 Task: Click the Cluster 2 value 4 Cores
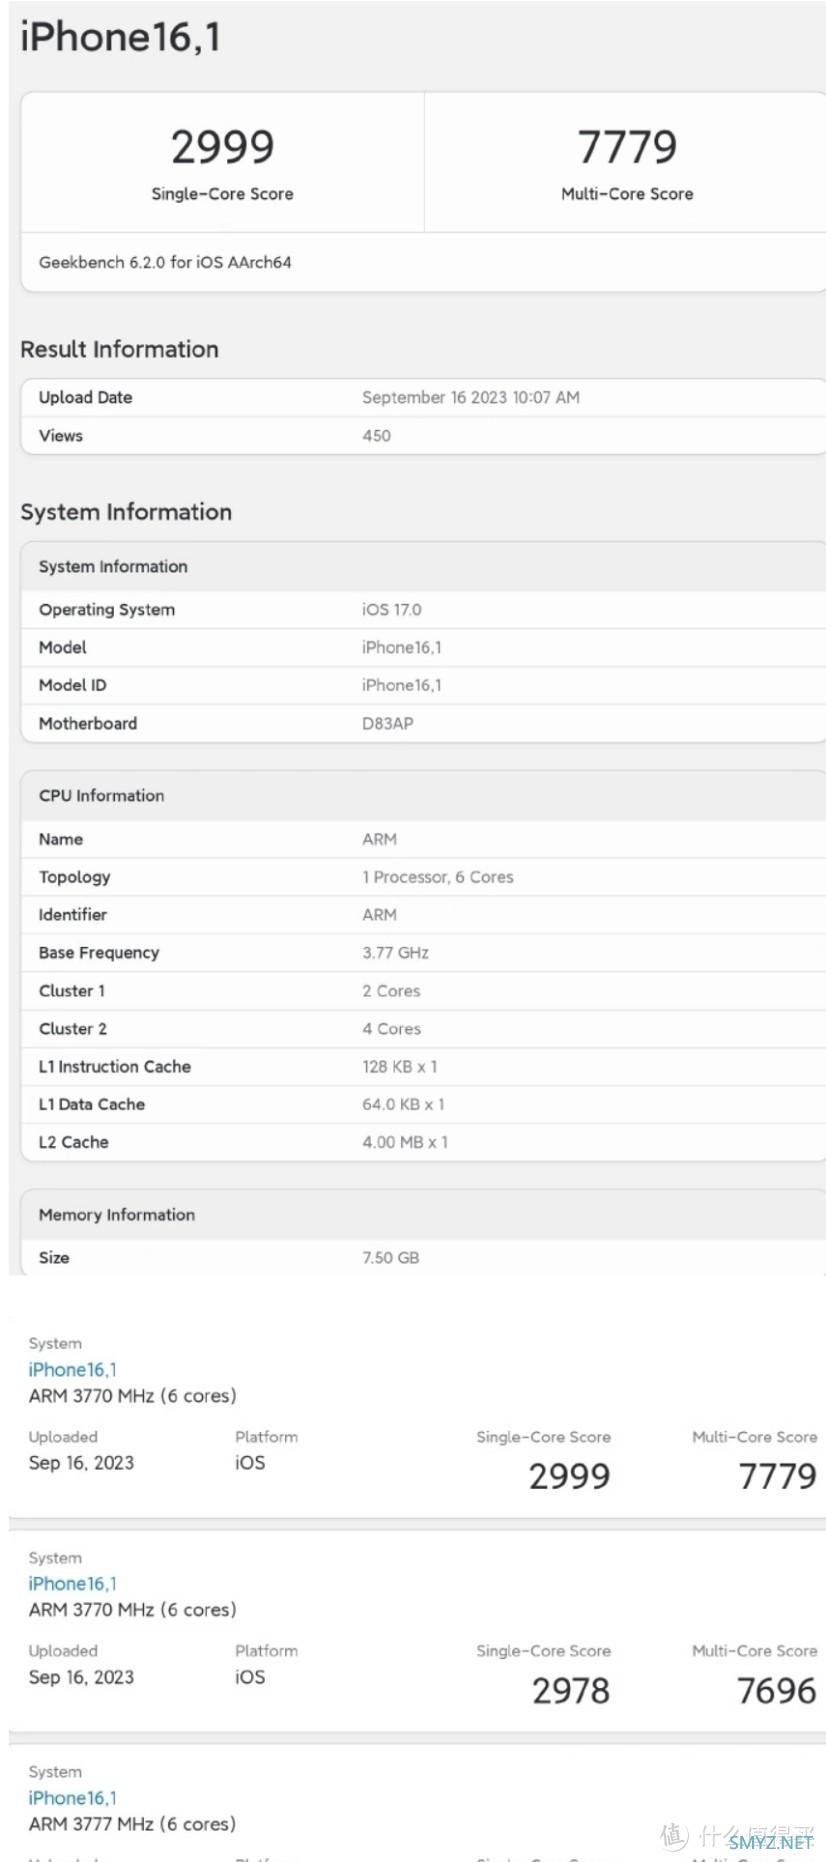(x=391, y=1029)
